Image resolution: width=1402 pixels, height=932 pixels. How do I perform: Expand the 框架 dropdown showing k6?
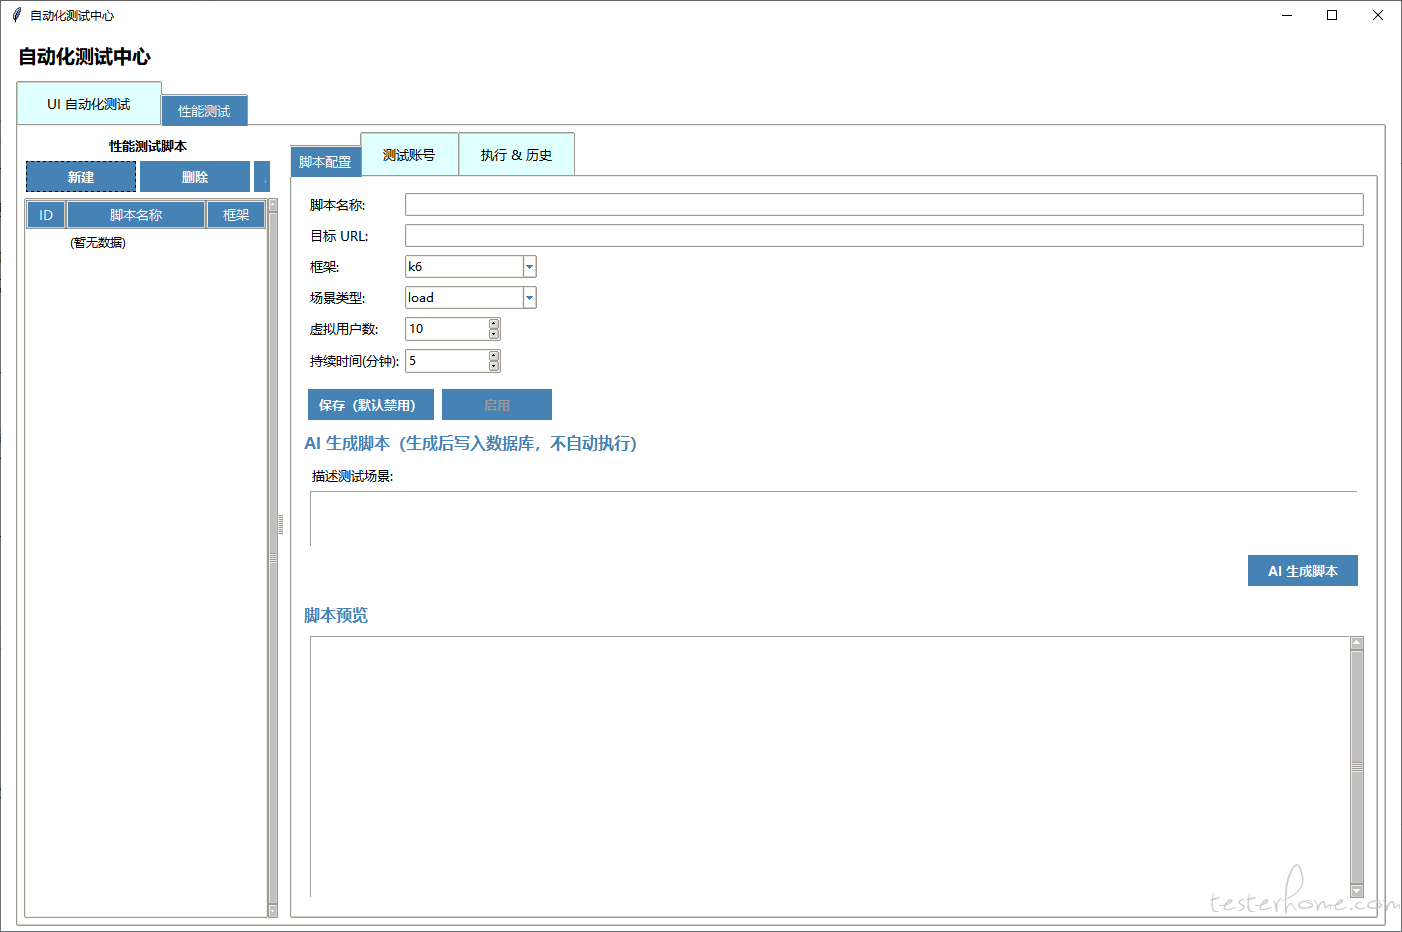pyautogui.click(x=530, y=267)
